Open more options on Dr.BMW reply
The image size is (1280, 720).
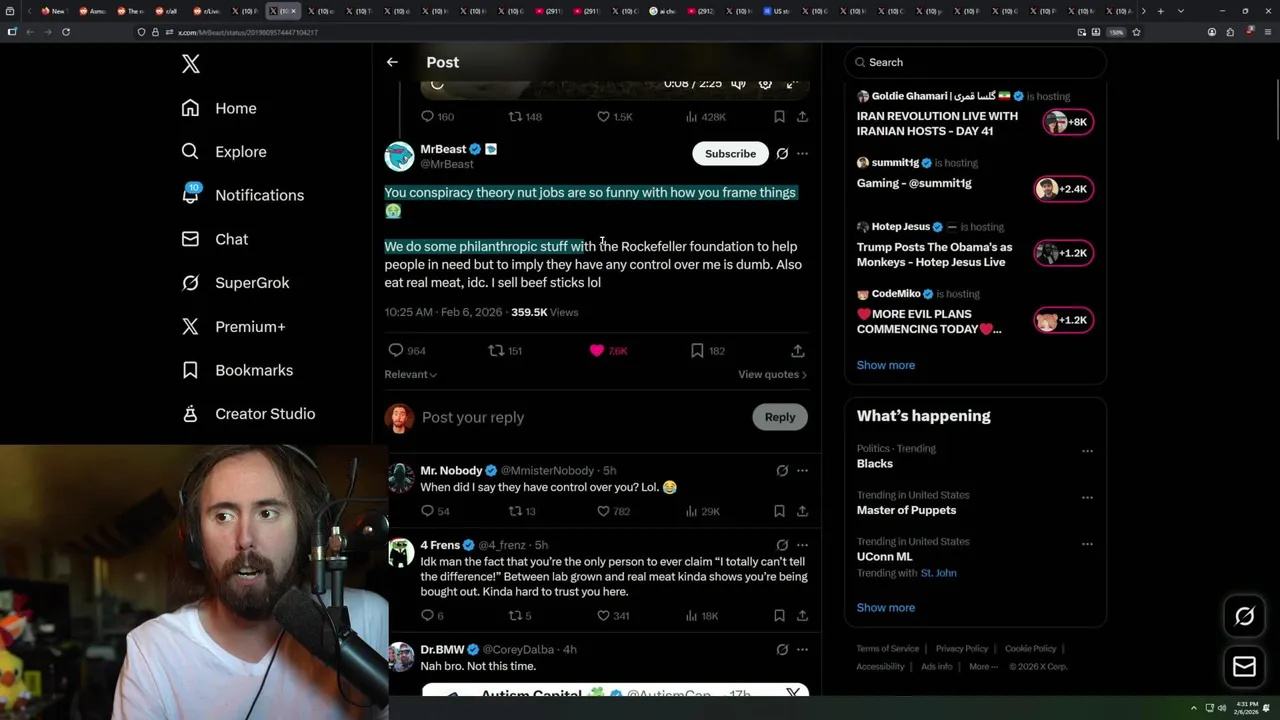802,649
